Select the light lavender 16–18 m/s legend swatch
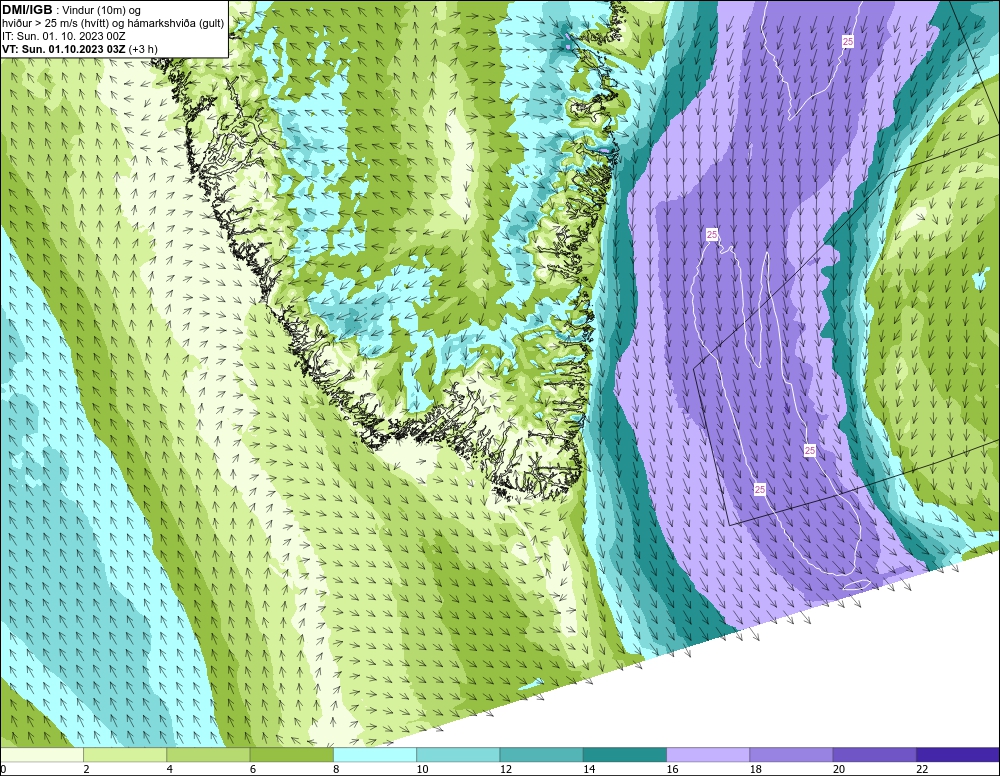Image resolution: width=1000 pixels, height=776 pixels. [x=708, y=755]
